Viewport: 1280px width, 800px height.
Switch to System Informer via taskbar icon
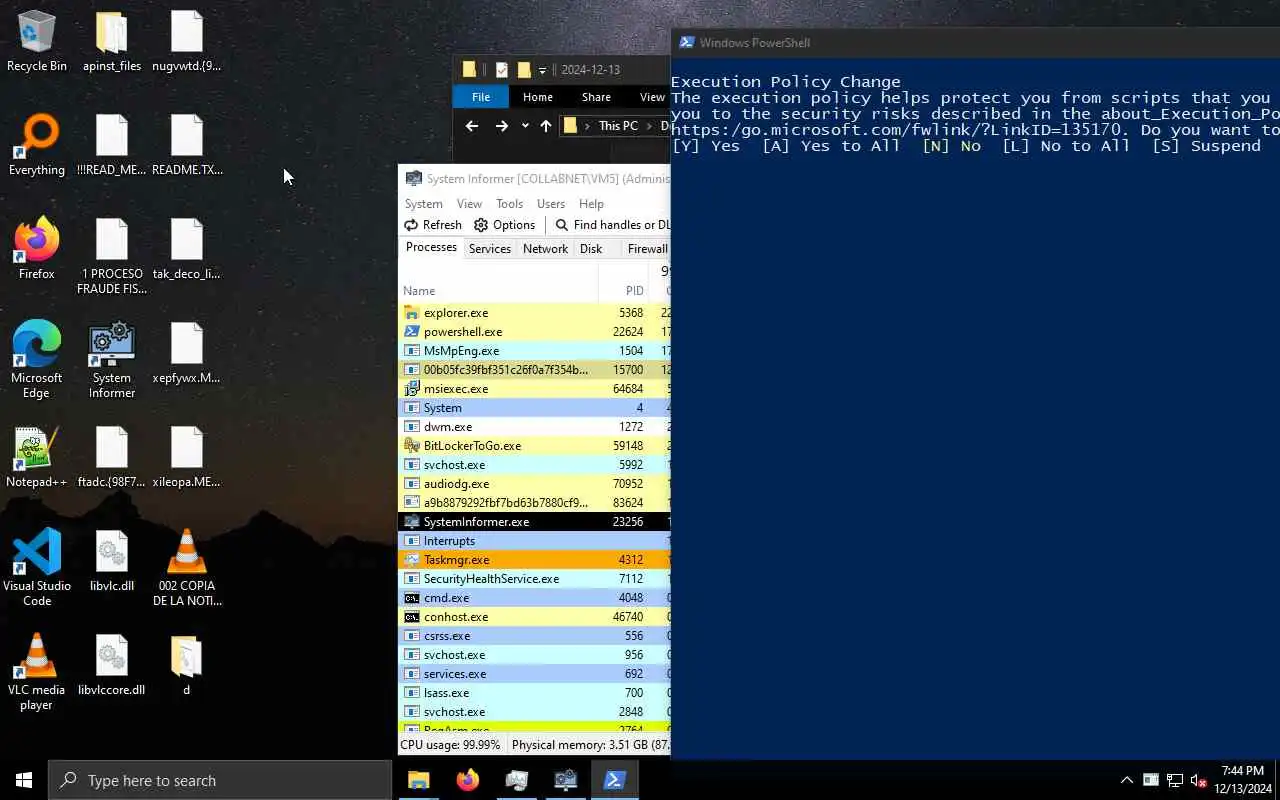566,780
